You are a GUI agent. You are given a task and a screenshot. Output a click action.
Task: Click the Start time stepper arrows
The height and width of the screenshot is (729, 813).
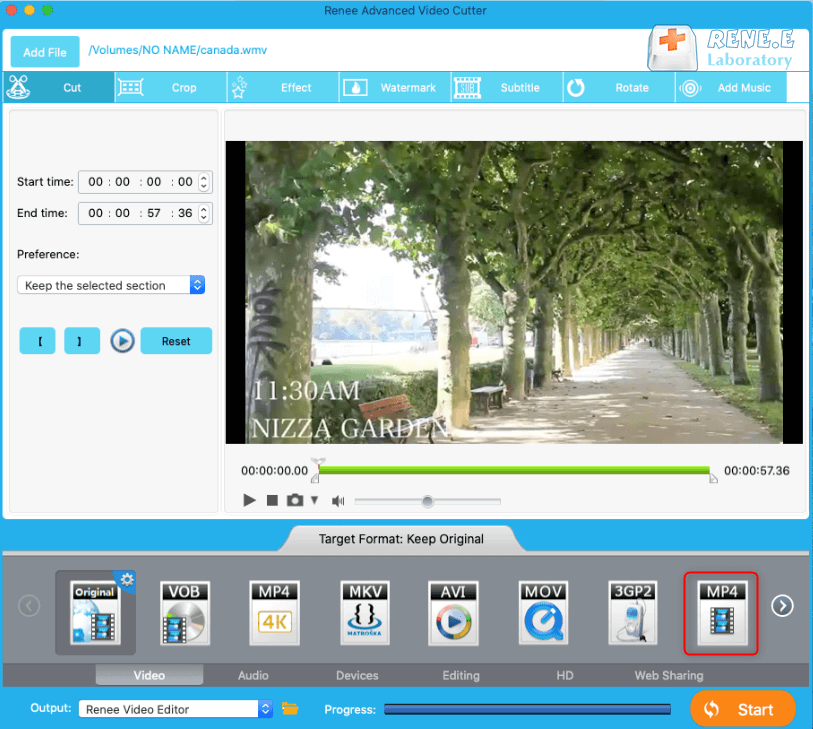[x=204, y=182]
